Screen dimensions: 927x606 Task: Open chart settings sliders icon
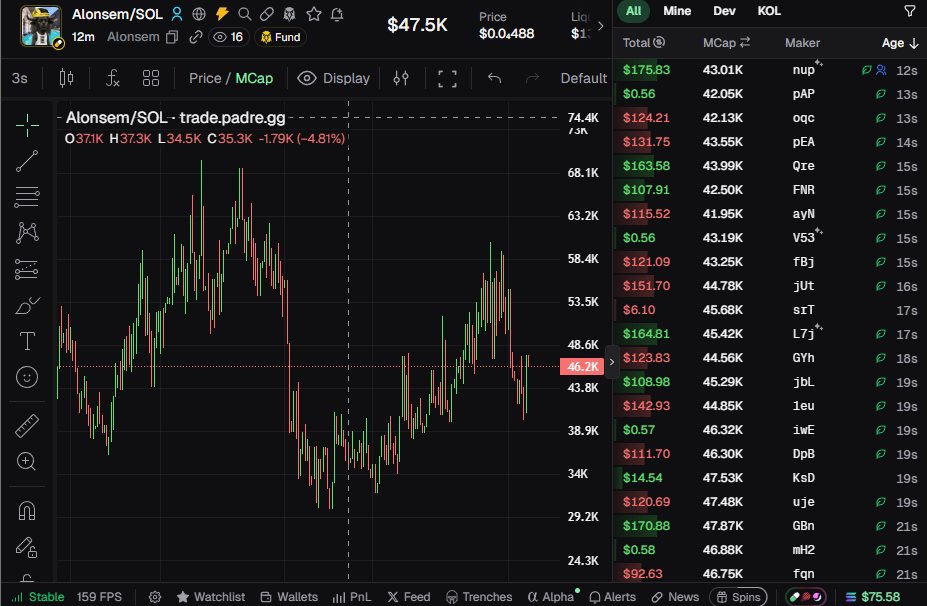pyautogui.click(x=401, y=78)
